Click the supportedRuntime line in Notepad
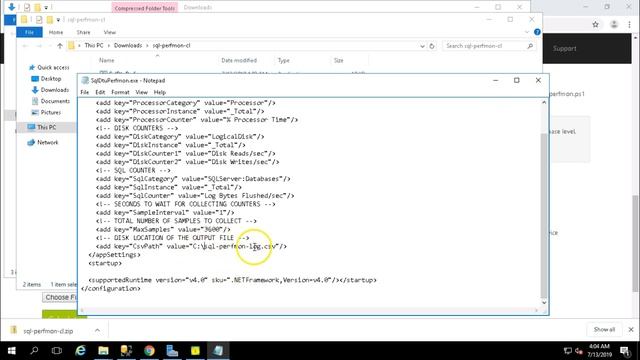The width and height of the screenshot is (640, 360). [233, 280]
